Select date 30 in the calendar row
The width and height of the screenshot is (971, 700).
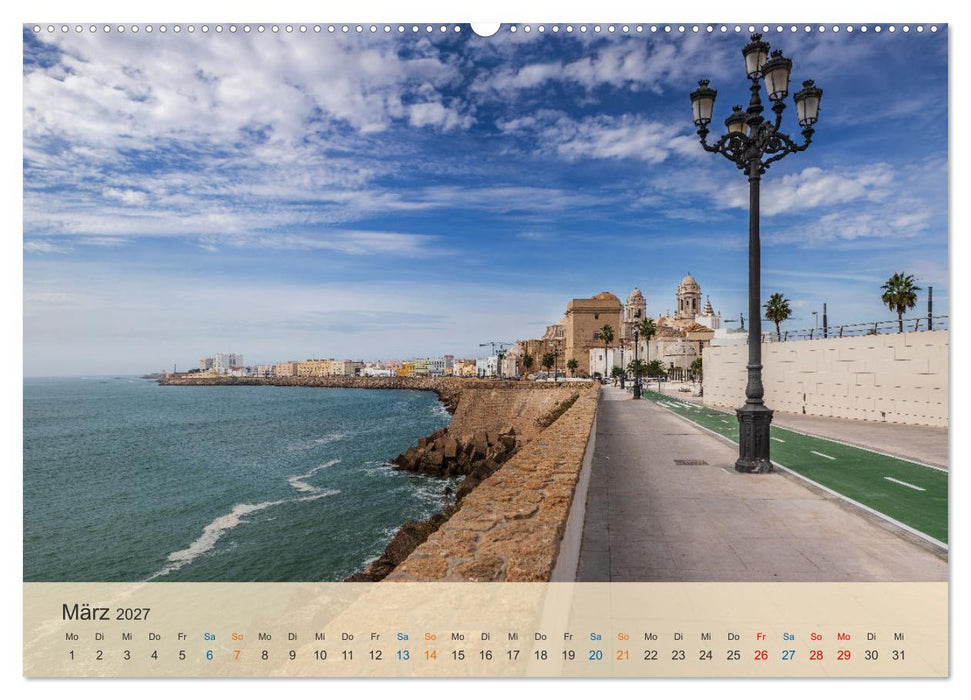[x=871, y=655]
